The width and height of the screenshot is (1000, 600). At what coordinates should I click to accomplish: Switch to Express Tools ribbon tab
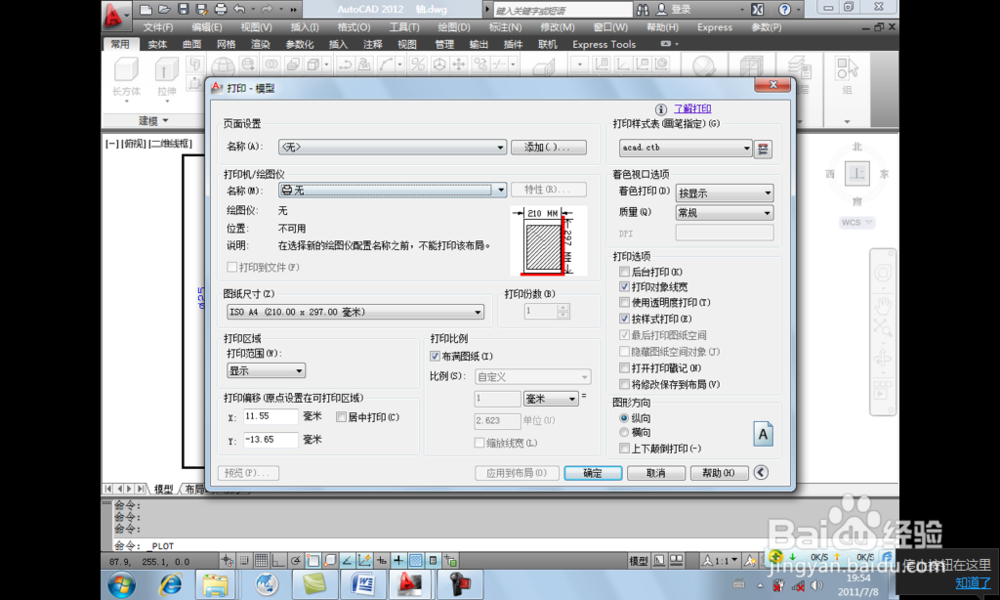click(603, 44)
